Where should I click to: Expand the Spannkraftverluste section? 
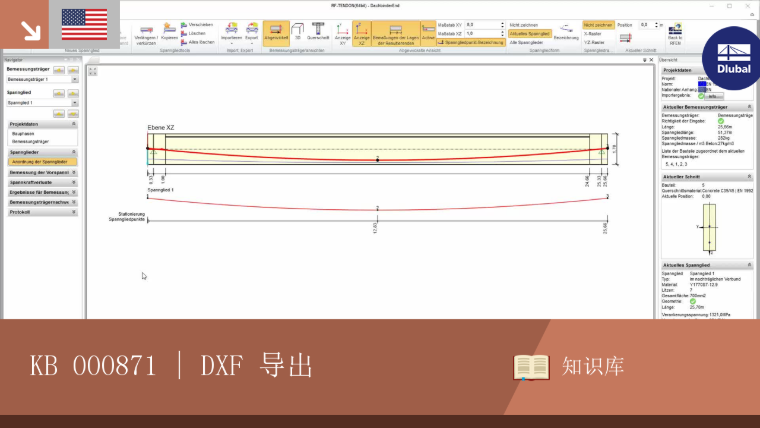point(43,182)
